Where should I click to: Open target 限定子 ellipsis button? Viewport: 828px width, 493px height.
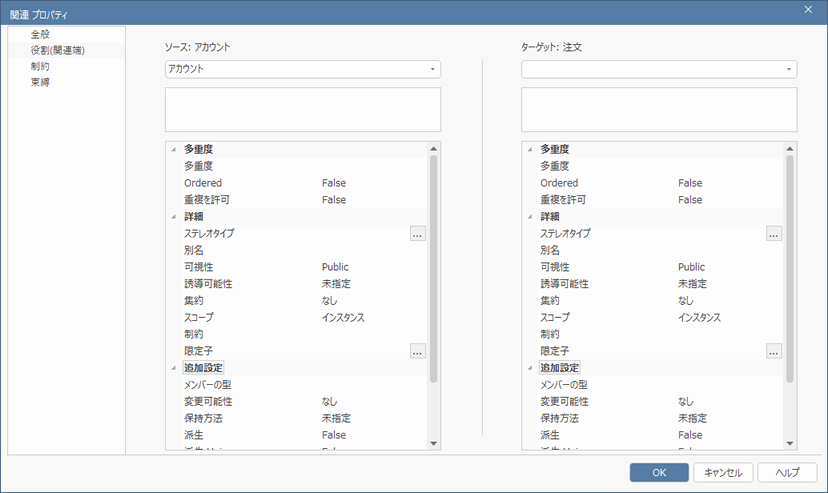[x=774, y=351]
